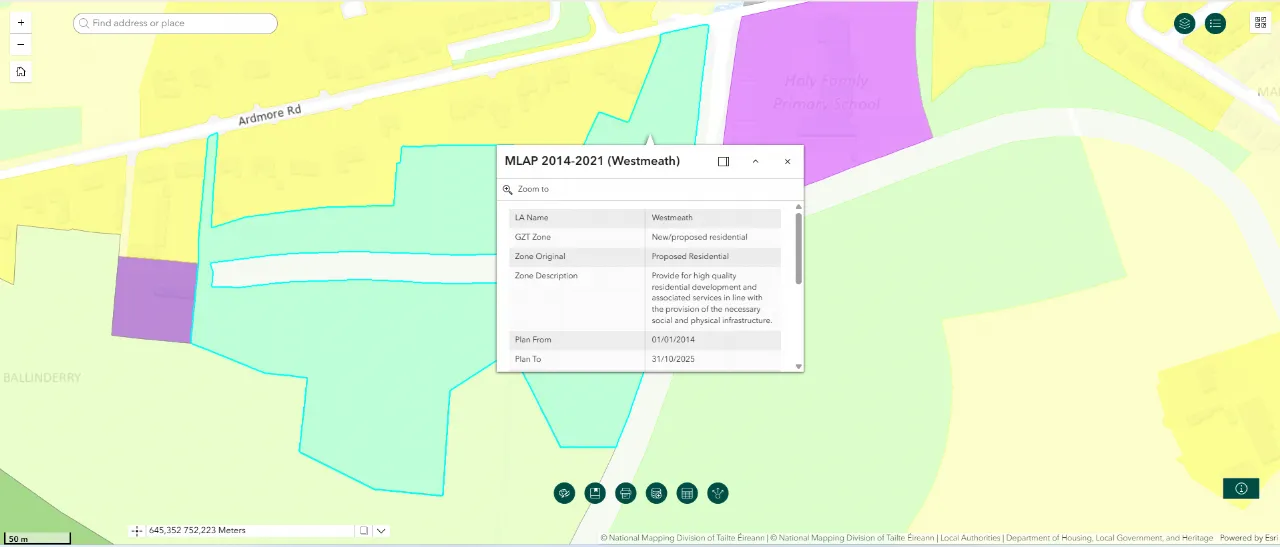1280x547 pixels.
Task: Collapse the MLAP popup with the chevron
Action: pyautogui.click(x=756, y=161)
